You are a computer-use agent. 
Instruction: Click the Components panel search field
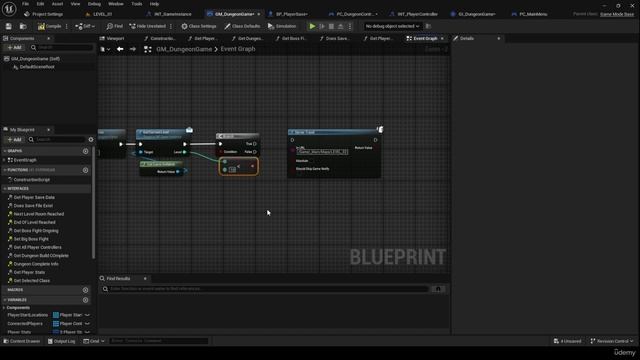point(62,47)
